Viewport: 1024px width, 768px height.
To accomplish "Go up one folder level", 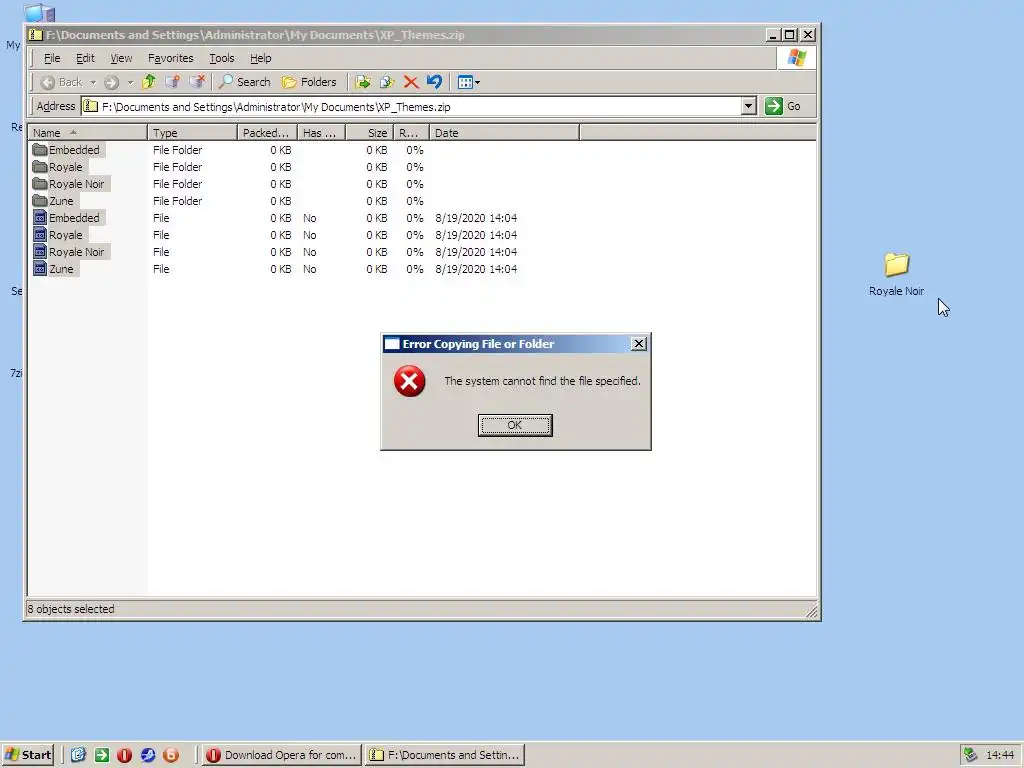I will 149,82.
